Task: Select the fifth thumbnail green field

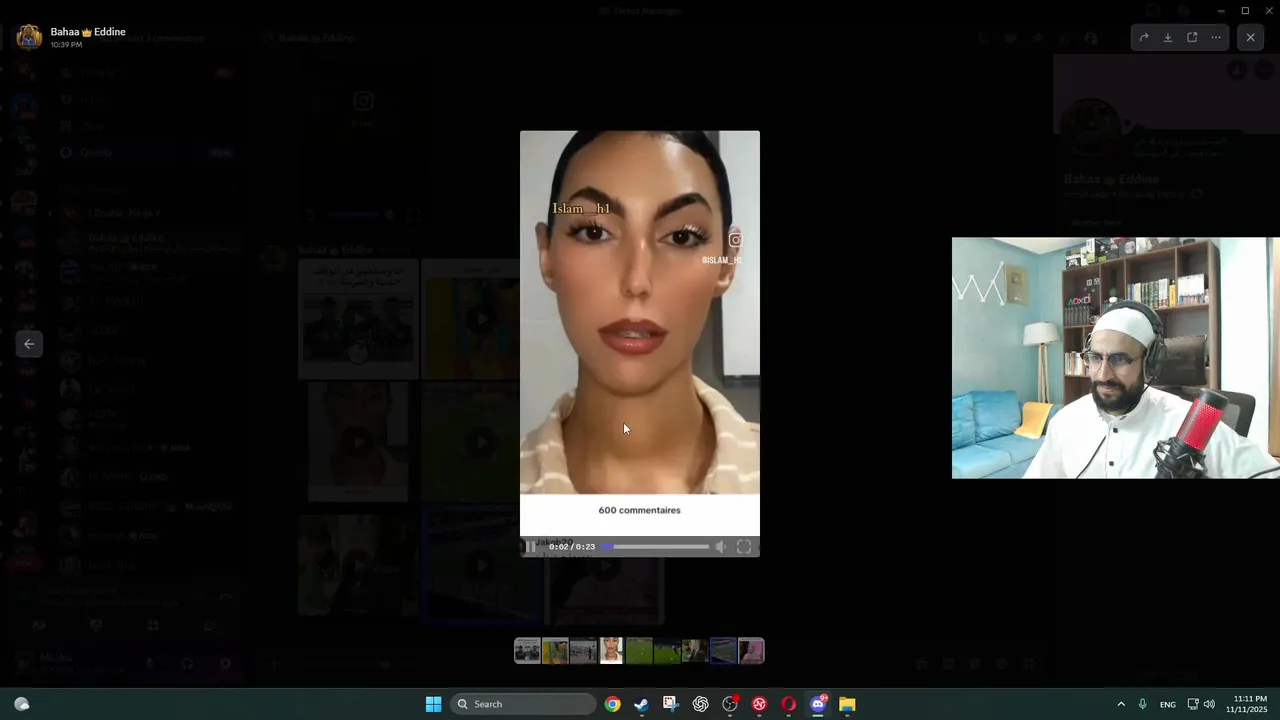Action: pos(639,651)
